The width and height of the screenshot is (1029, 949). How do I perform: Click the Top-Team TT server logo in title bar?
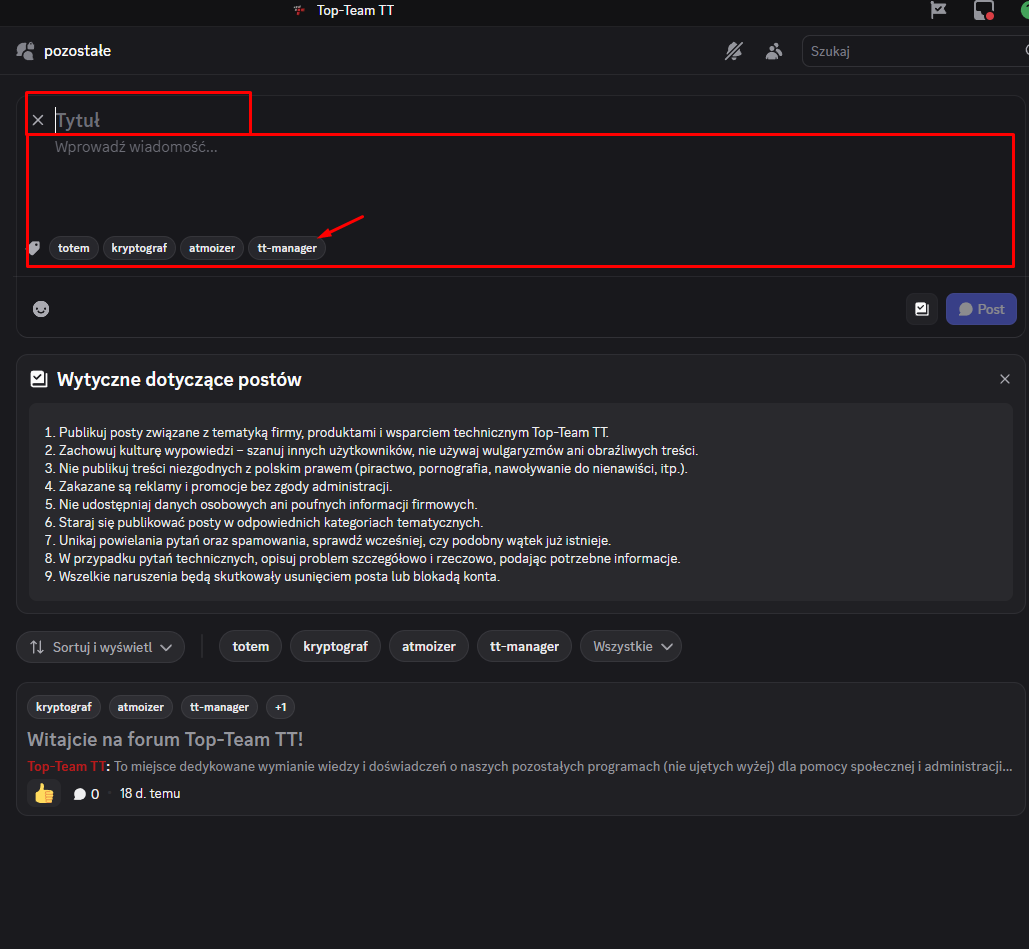[299, 11]
